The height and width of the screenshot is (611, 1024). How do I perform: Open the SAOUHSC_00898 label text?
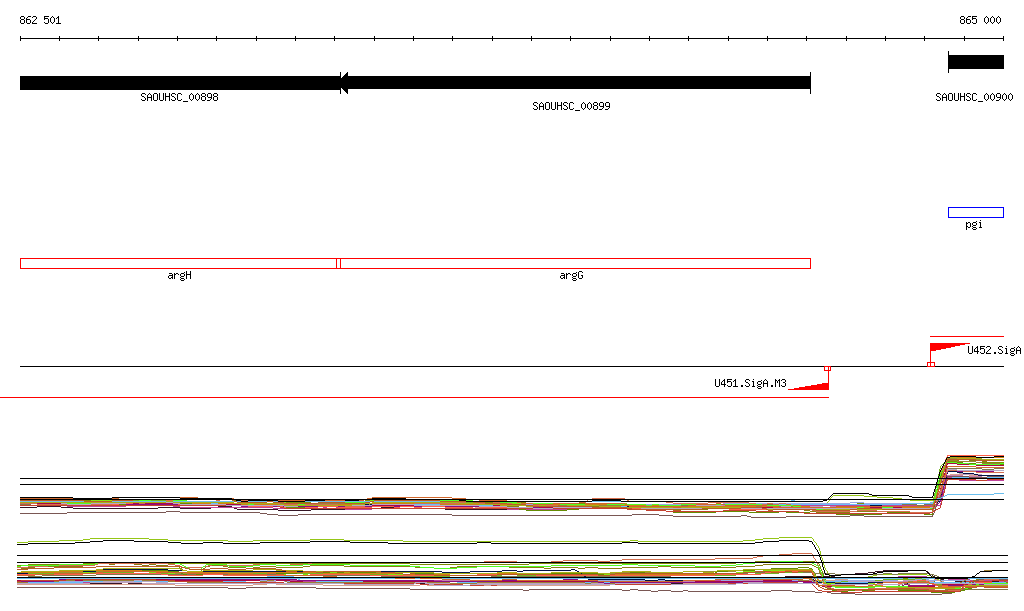tap(180, 97)
